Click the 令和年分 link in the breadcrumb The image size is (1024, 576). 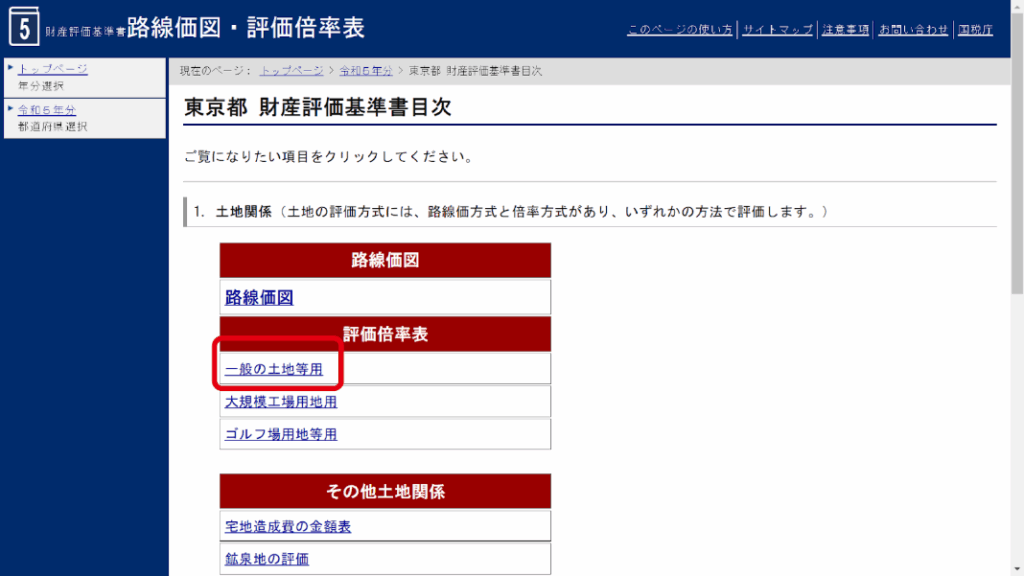pos(365,71)
